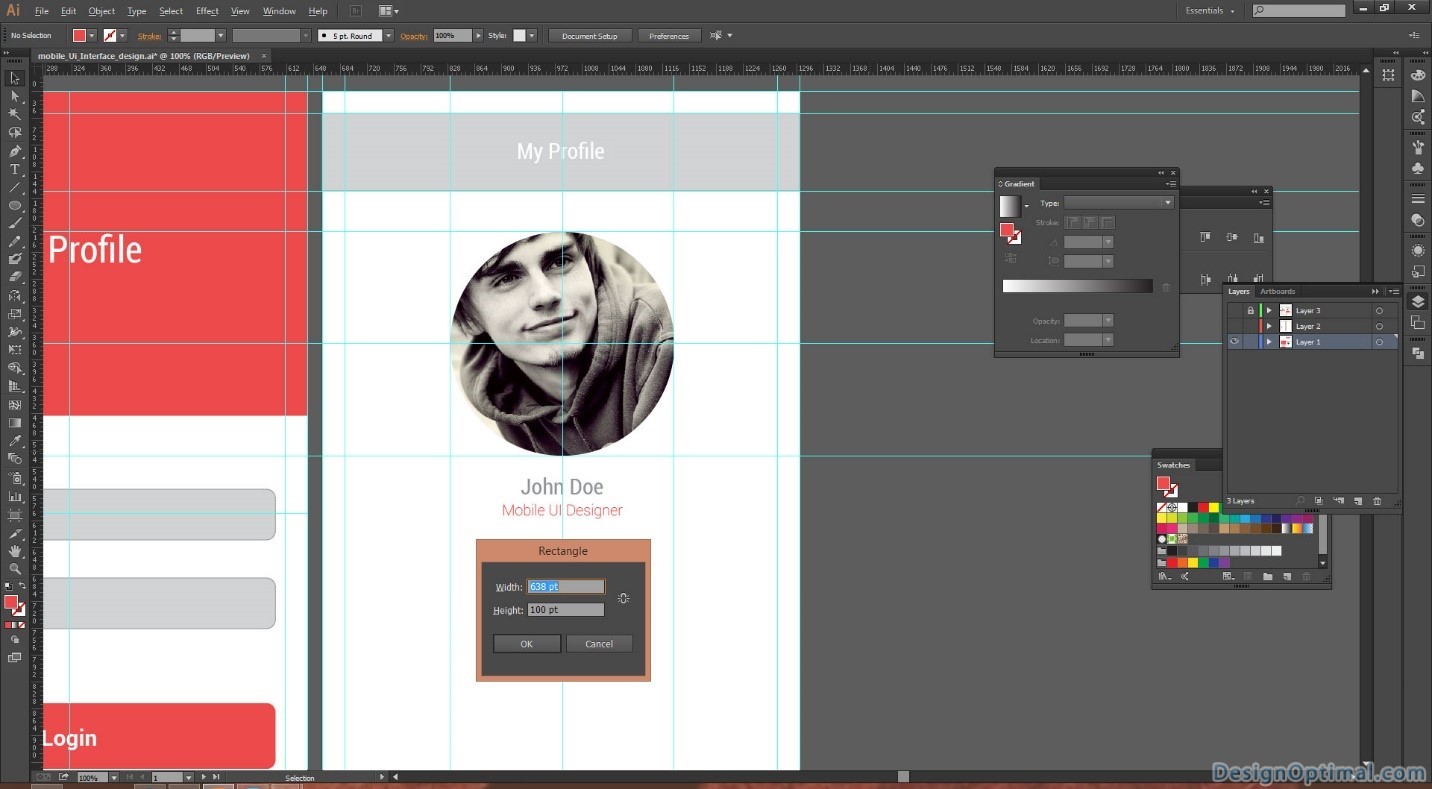Screen dimensions: 1432x789
Task: Open Swatch Libraries menu icon
Action: [1164, 577]
